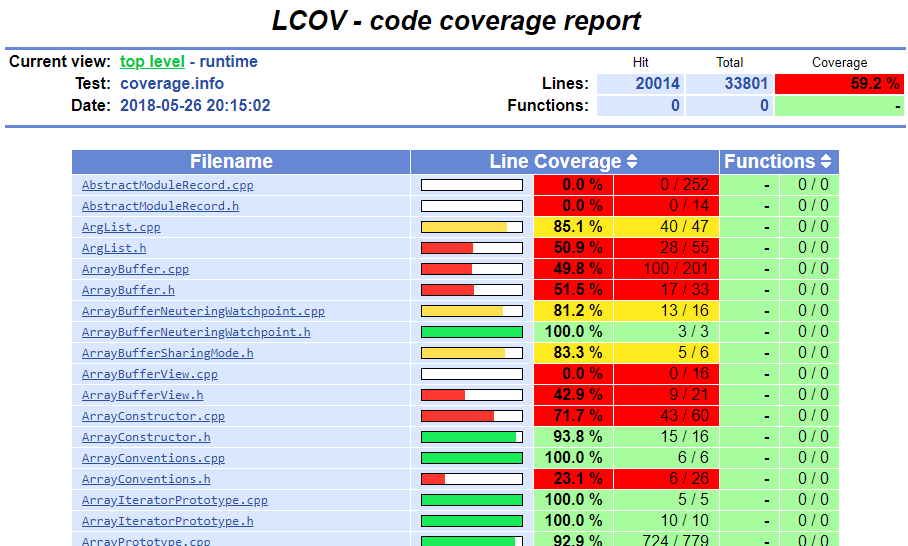Open ArrayBufferView.h file link

click(142, 395)
